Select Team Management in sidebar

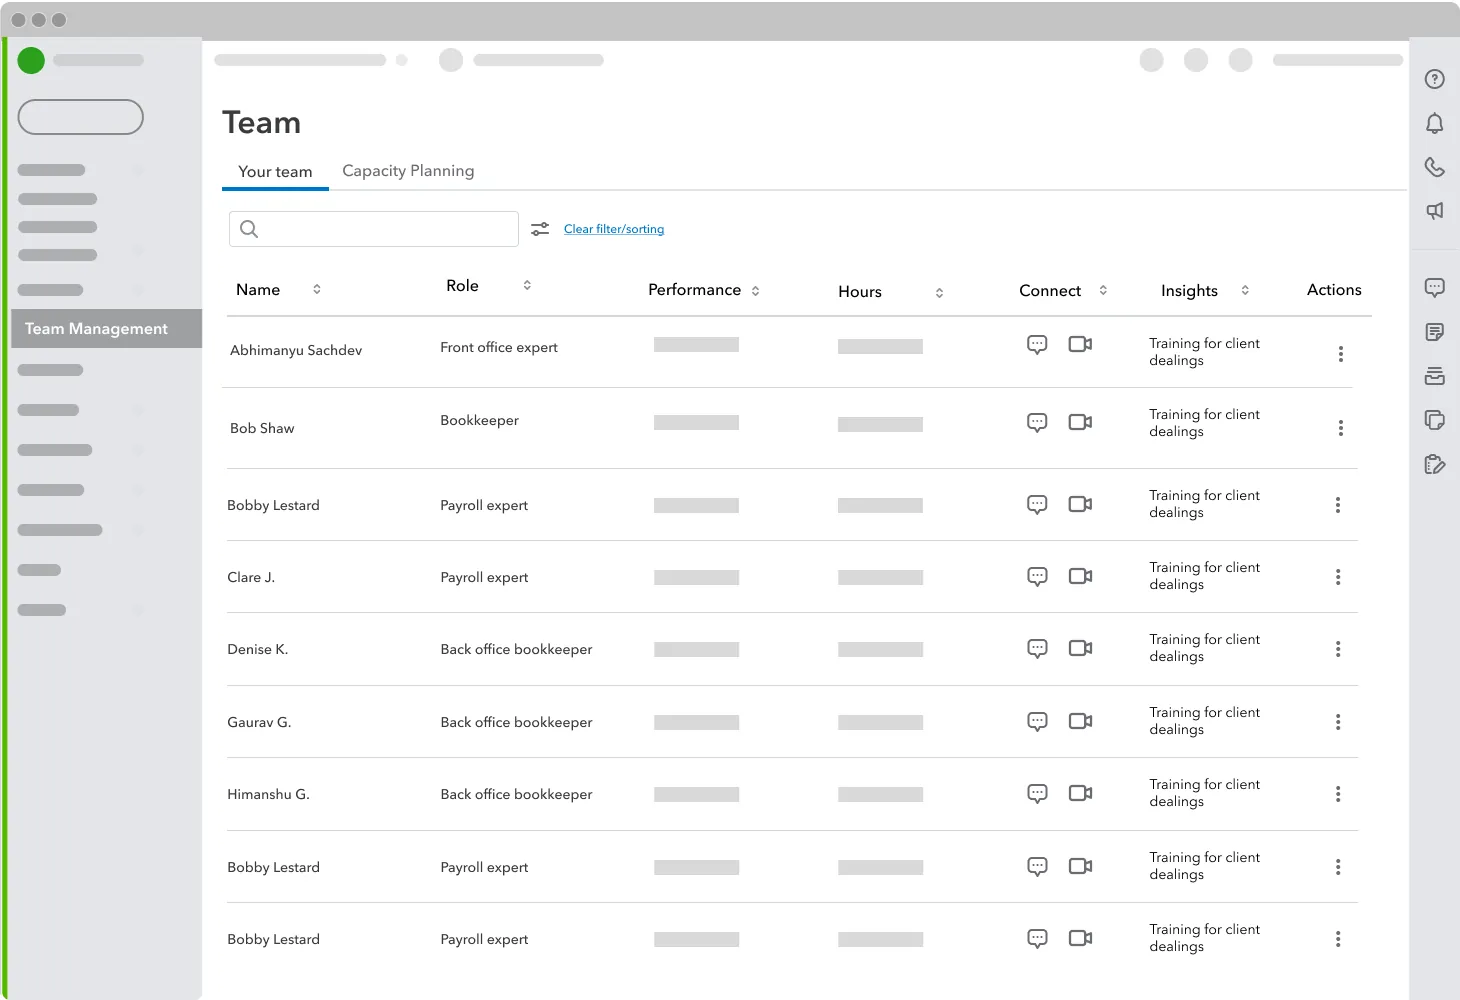[106, 328]
